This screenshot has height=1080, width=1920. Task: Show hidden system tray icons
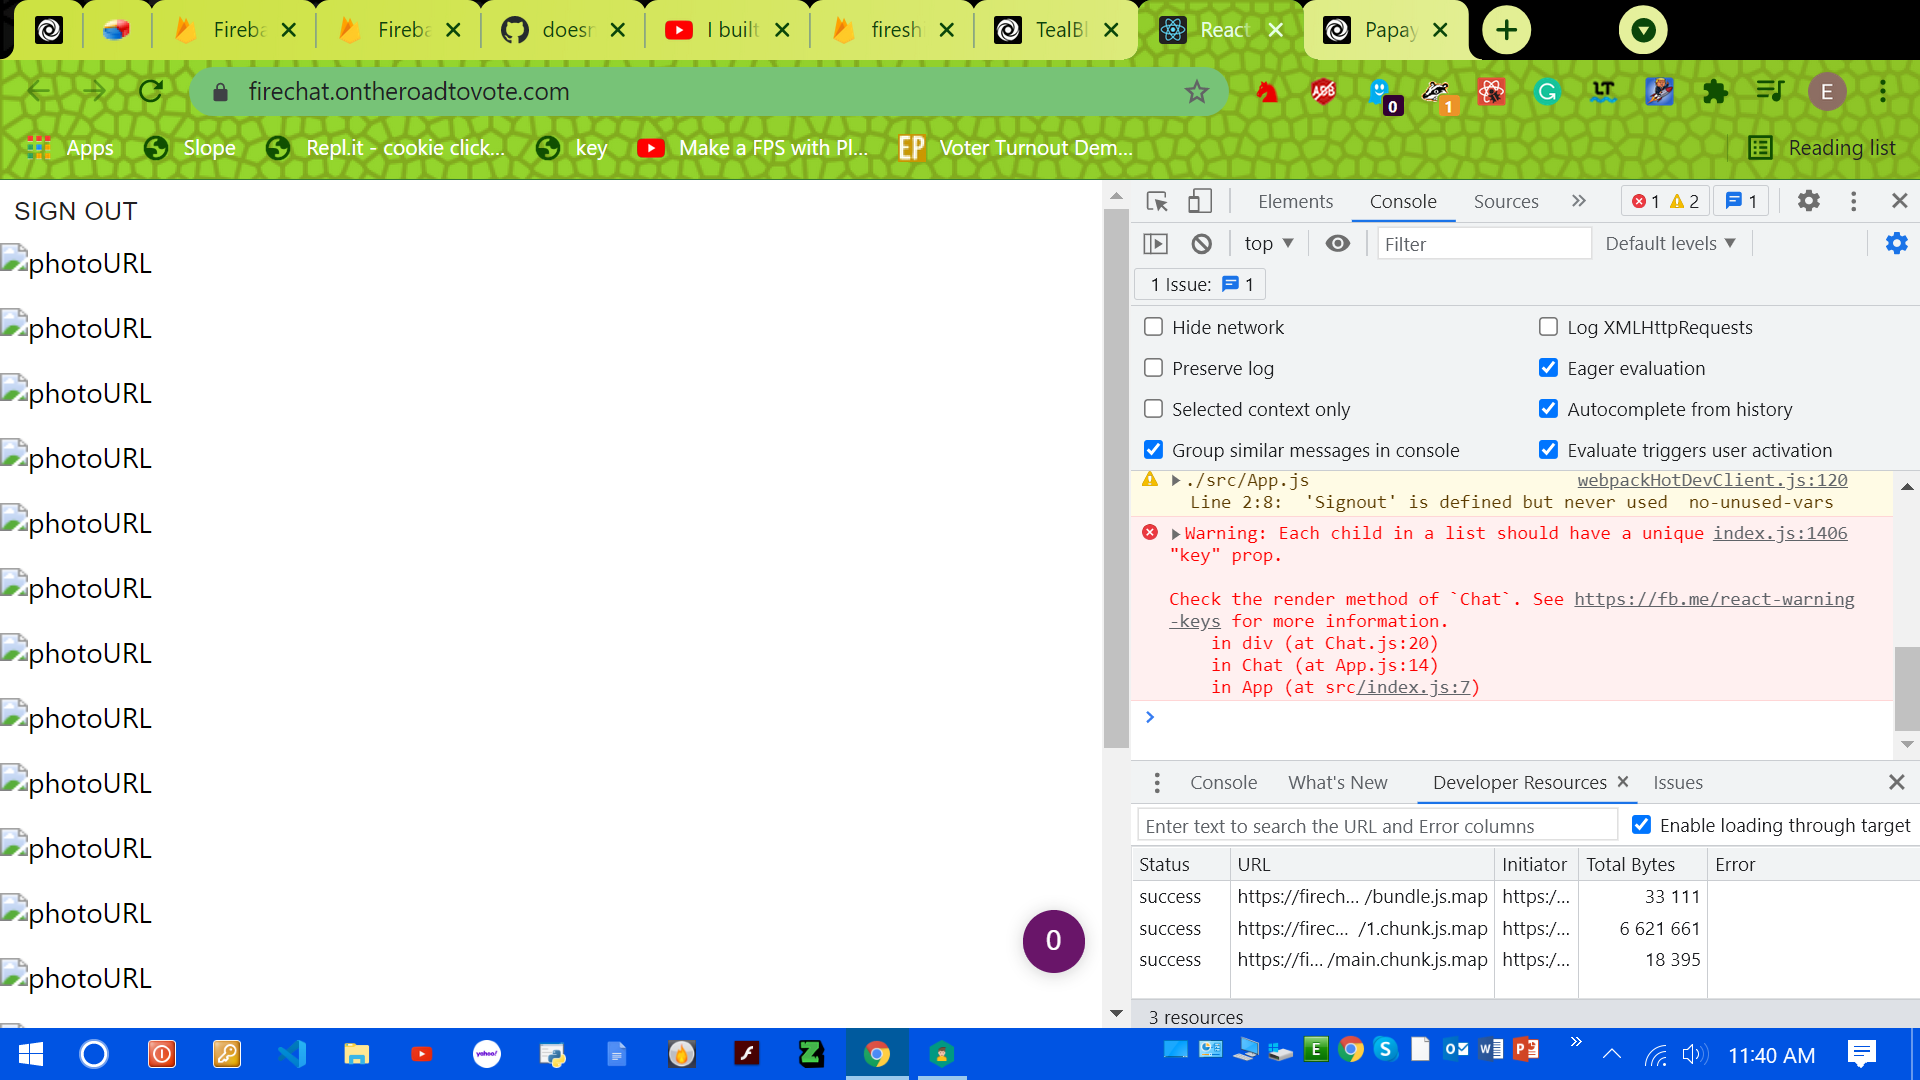coord(1611,1054)
